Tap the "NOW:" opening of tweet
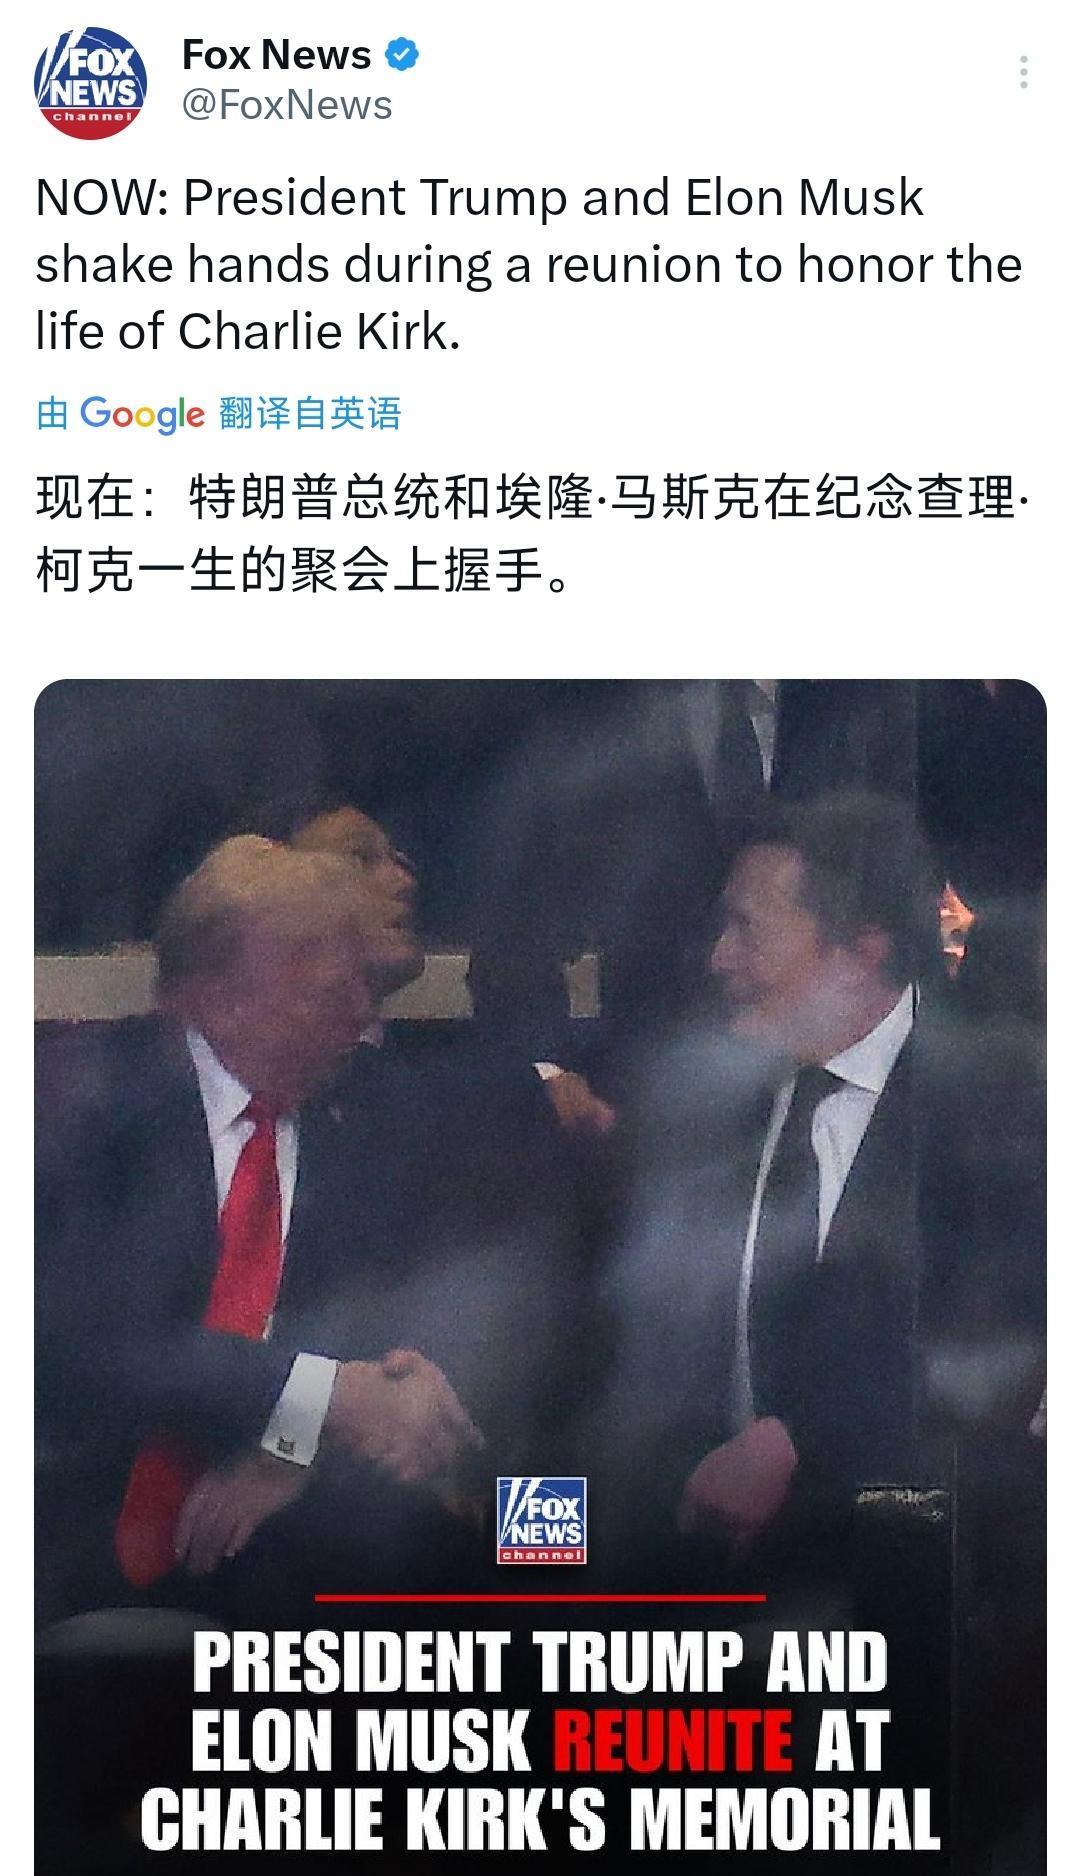The image size is (1080, 1876). [101, 198]
